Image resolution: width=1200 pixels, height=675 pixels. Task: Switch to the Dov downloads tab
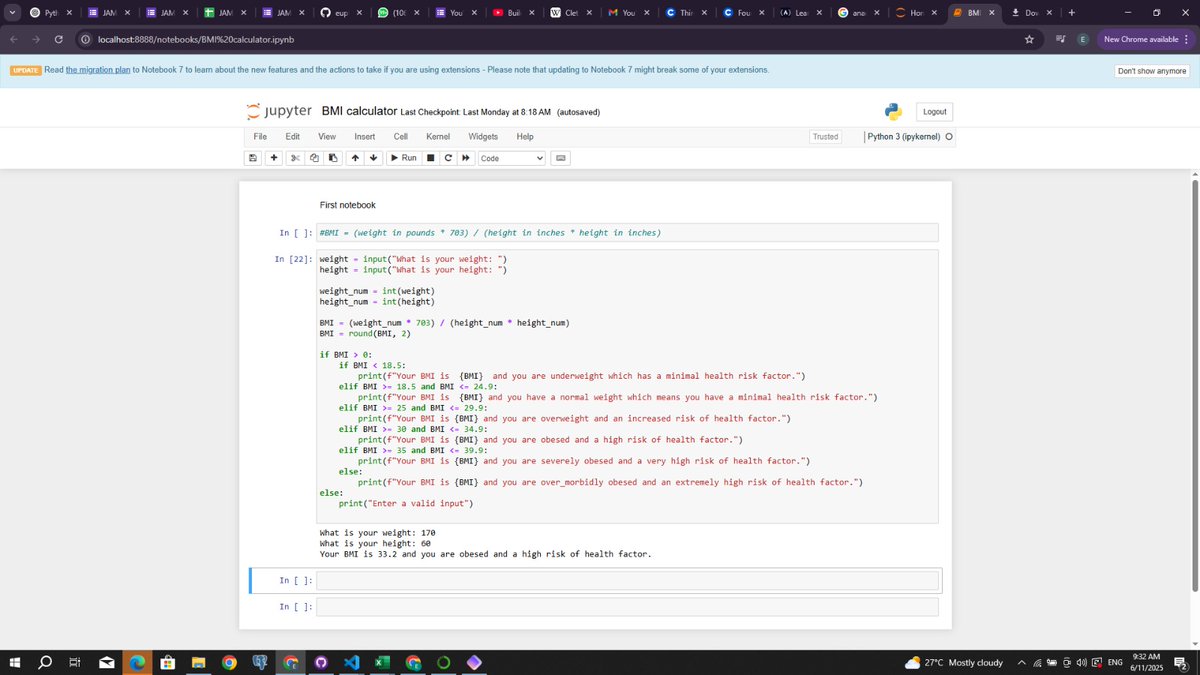point(1031,13)
